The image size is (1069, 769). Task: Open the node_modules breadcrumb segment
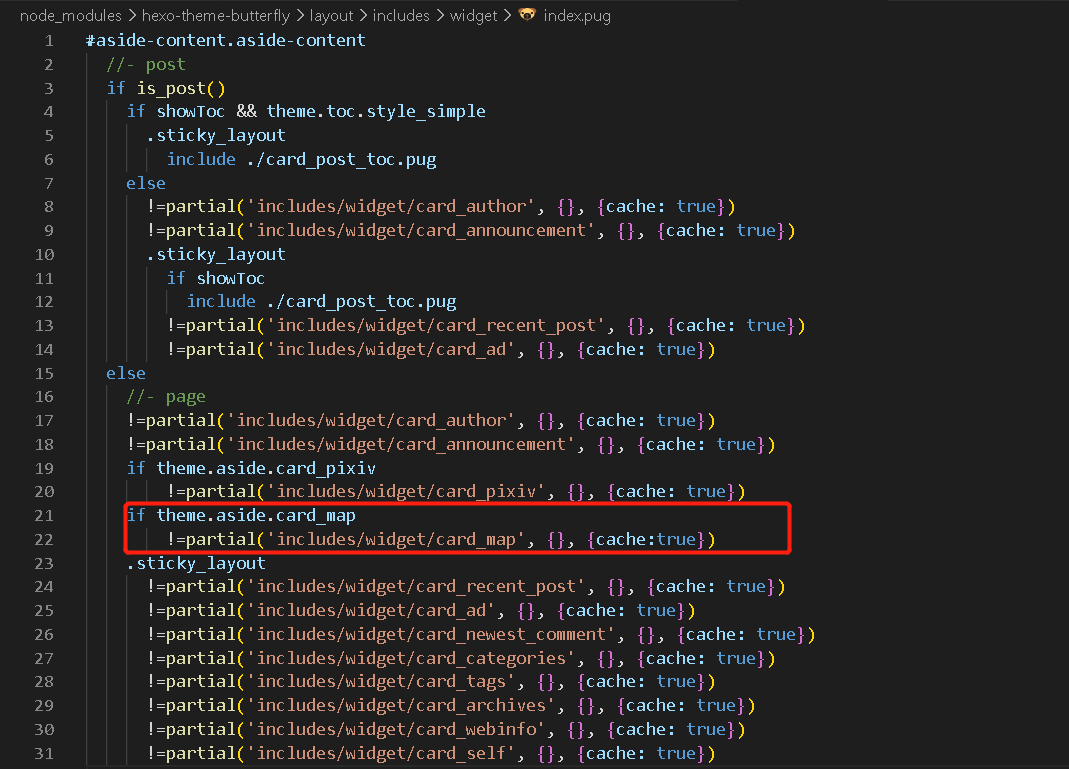tap(64, 16)
